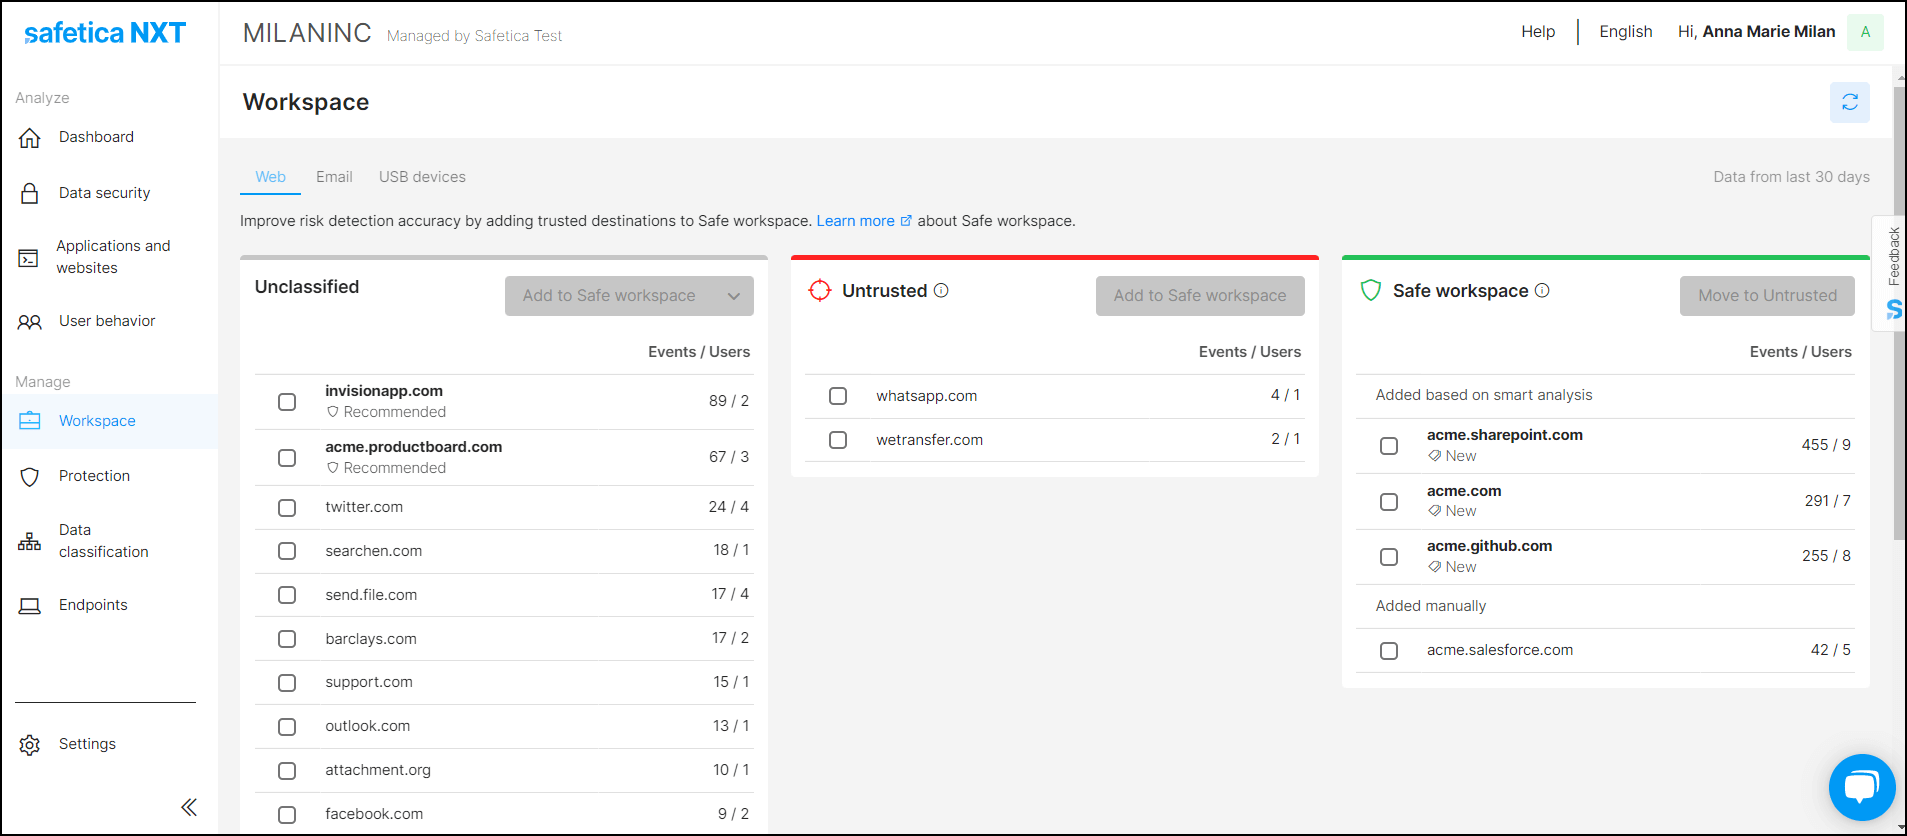Click the MILANINC organization name
The image size is (1907, 836).
[307, 33]
